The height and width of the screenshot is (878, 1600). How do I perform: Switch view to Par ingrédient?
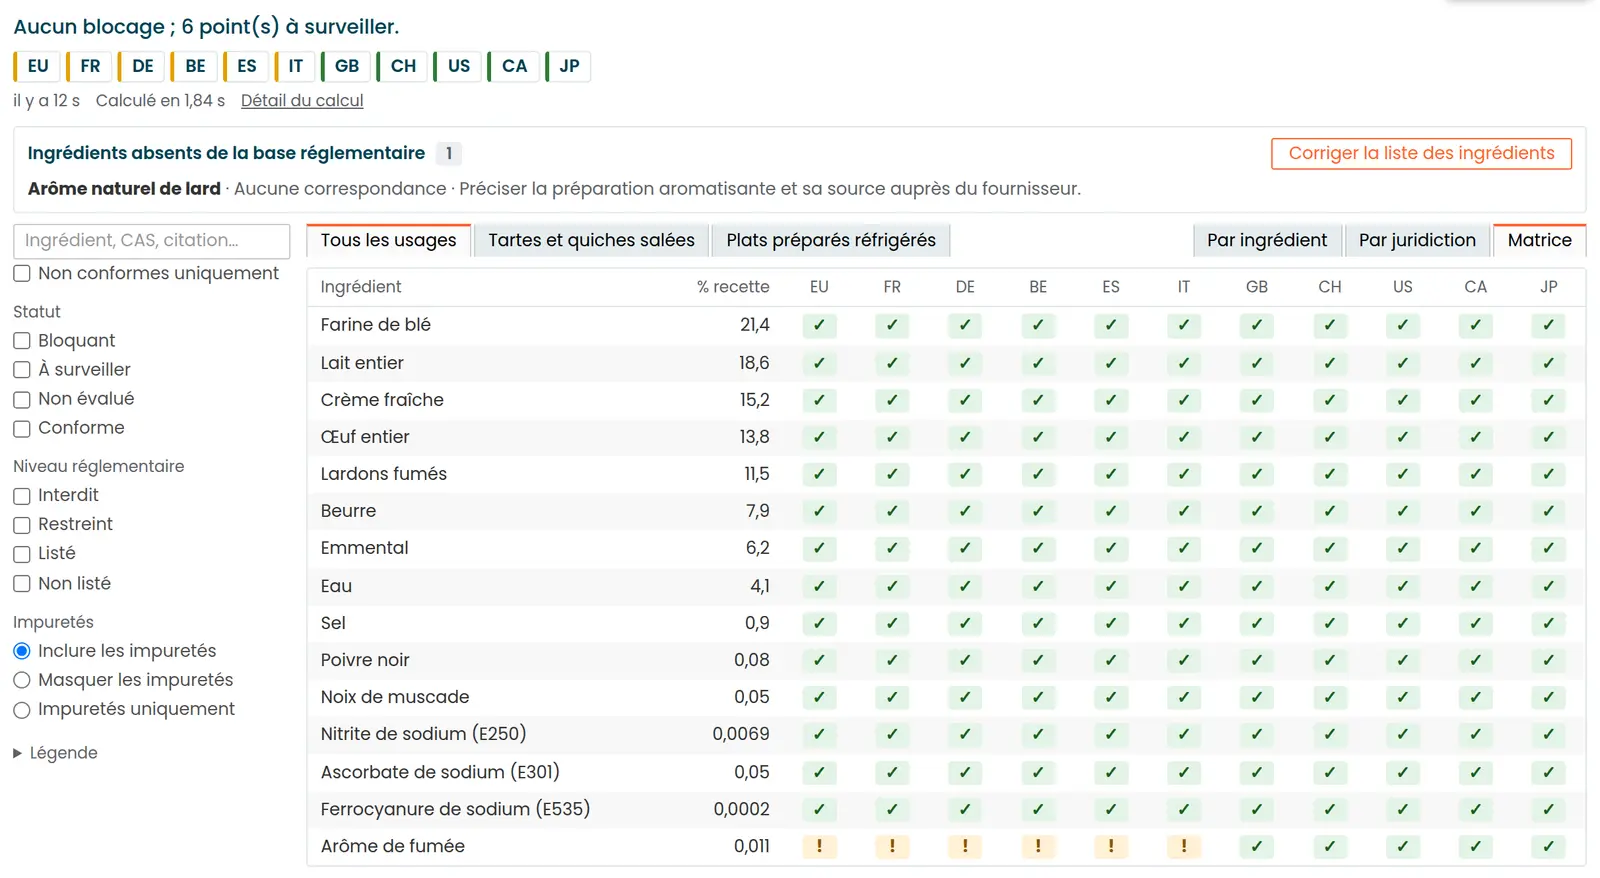coord(1267,240)
